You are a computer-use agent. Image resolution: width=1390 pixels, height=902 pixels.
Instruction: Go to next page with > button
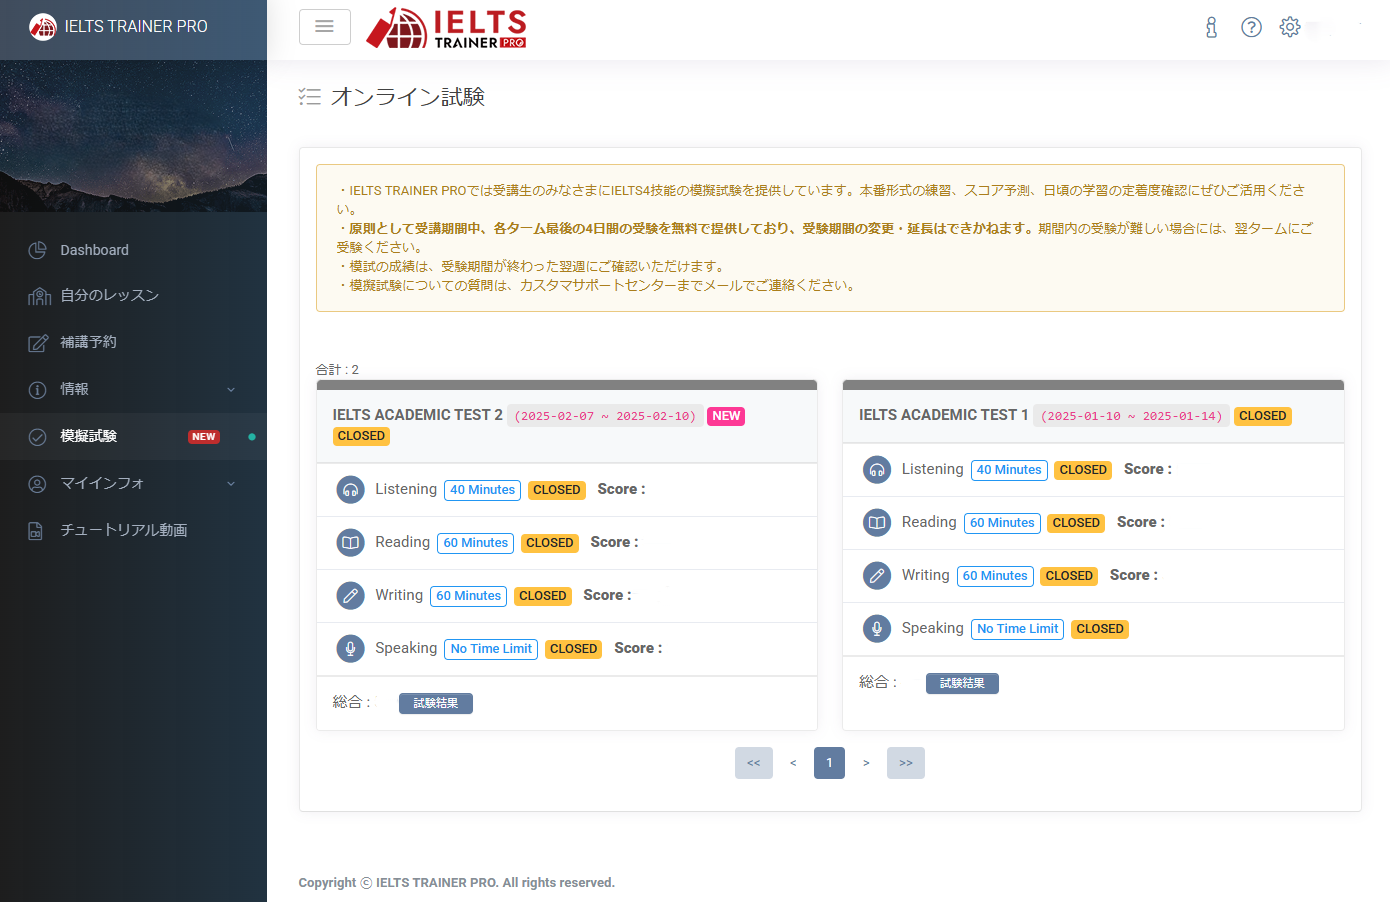point(866,763)
